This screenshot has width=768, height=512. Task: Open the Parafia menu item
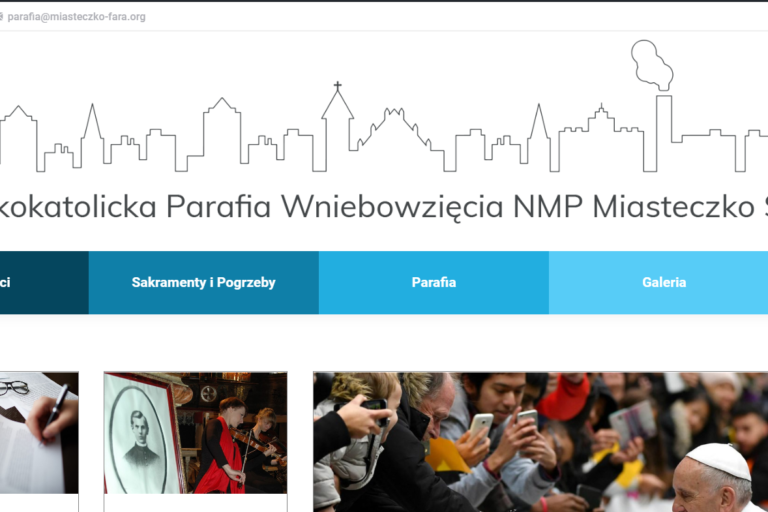click(434, 283)
